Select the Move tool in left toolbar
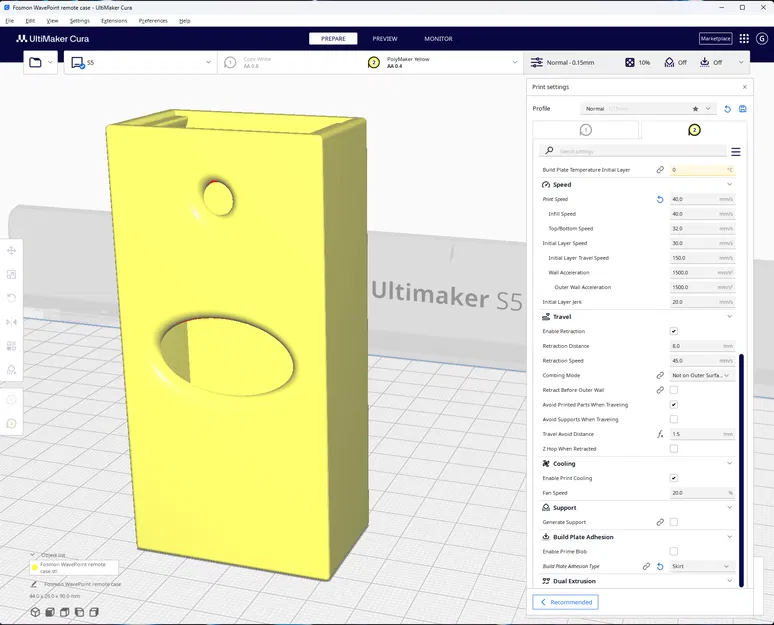 click(12, 250)
